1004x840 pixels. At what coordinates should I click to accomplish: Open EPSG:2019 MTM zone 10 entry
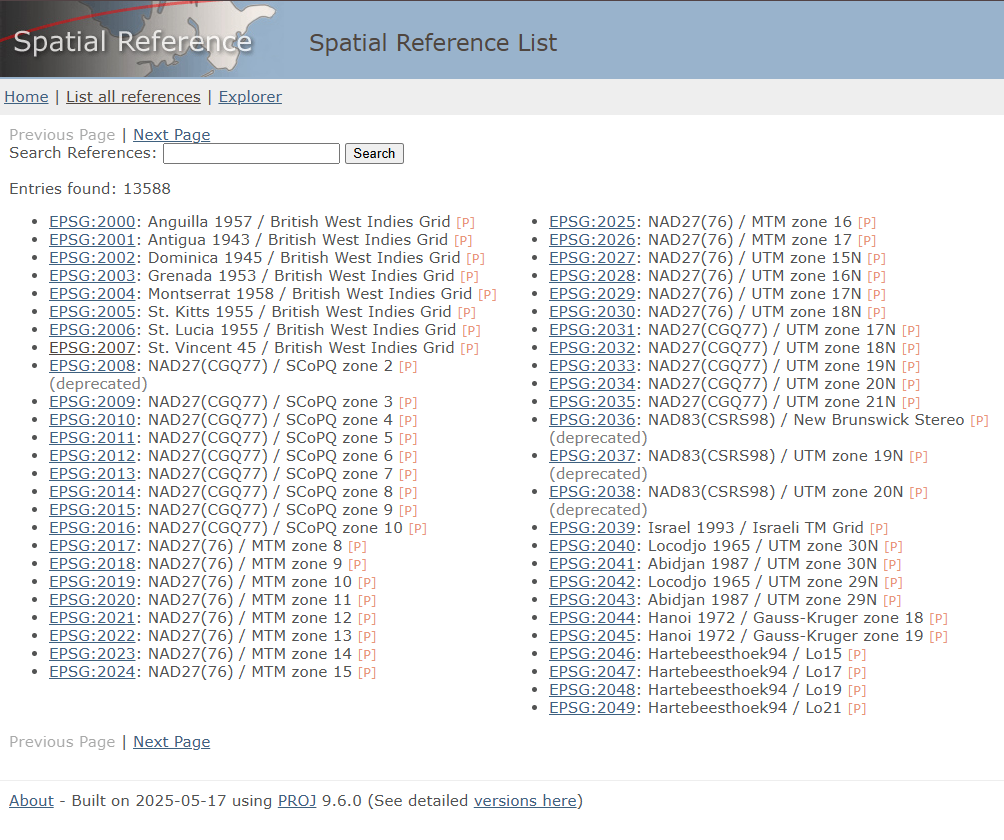coord(92,582)
